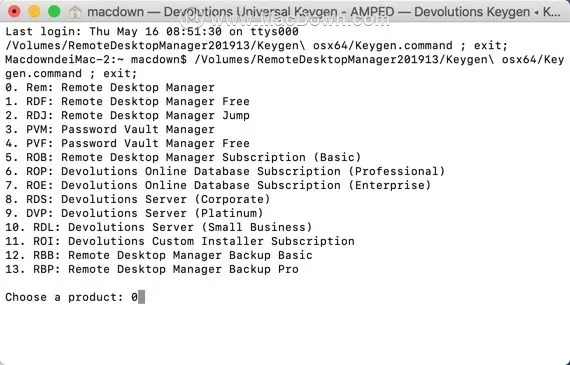Click the ROI Custom Installer Subscription line
The width and height of the screenshot is (570, 365).
click(180, 241)
